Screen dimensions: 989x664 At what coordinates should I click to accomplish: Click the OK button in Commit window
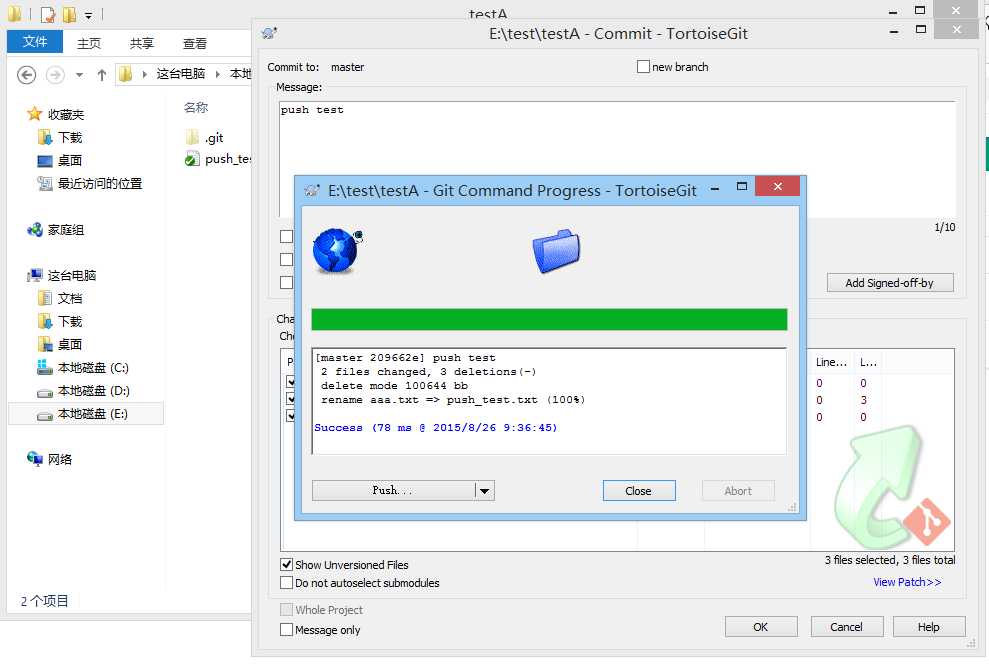click(761, 627)
